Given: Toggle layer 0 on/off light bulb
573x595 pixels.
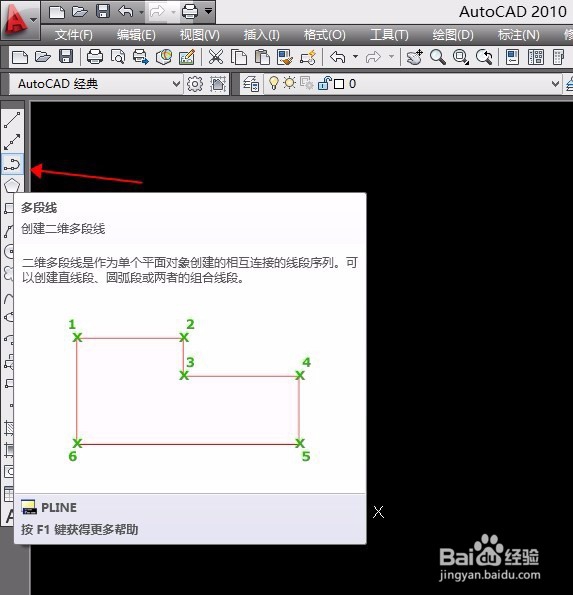Looking at the screenshot, I should pos(273,83).
